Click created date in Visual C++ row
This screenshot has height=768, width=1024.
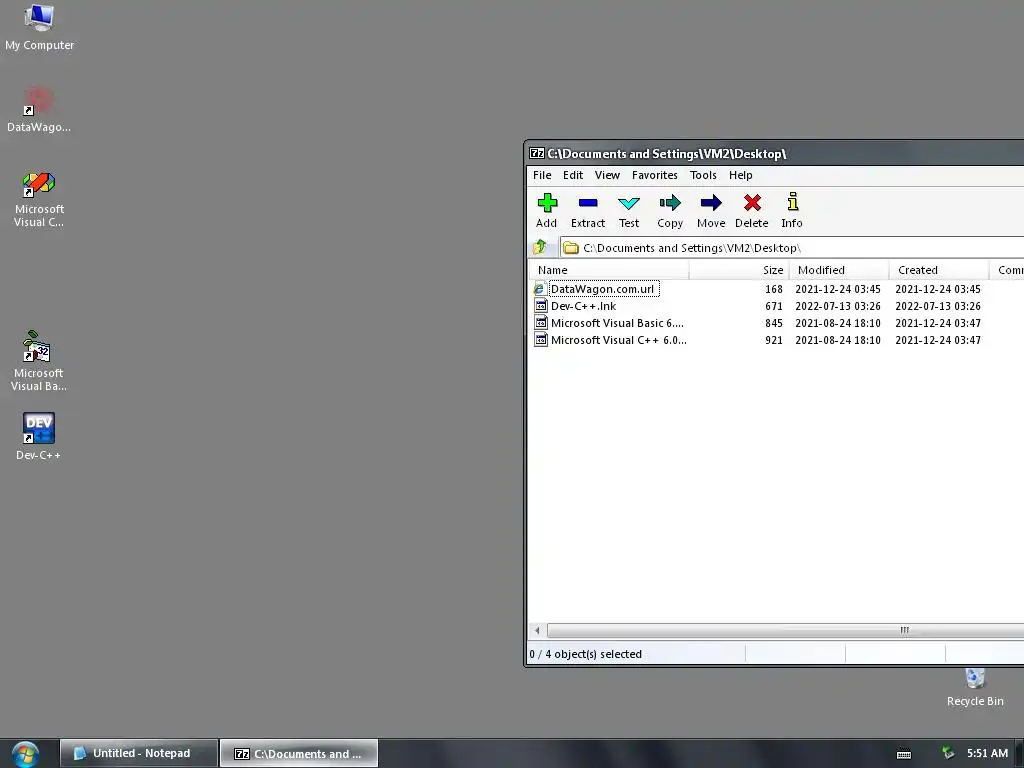[938, 340]
